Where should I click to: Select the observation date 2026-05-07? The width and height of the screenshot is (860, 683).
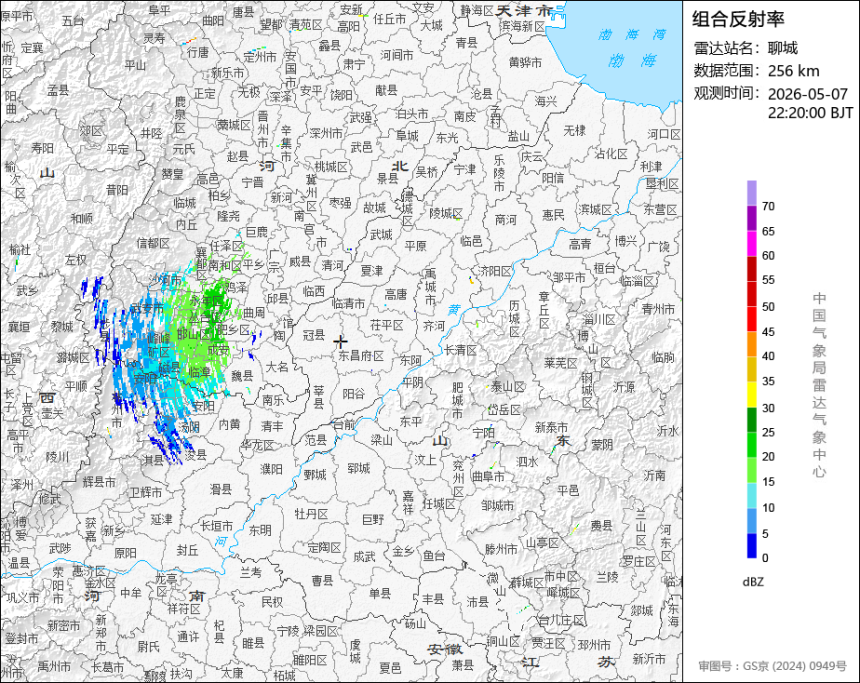click(808, 94)
